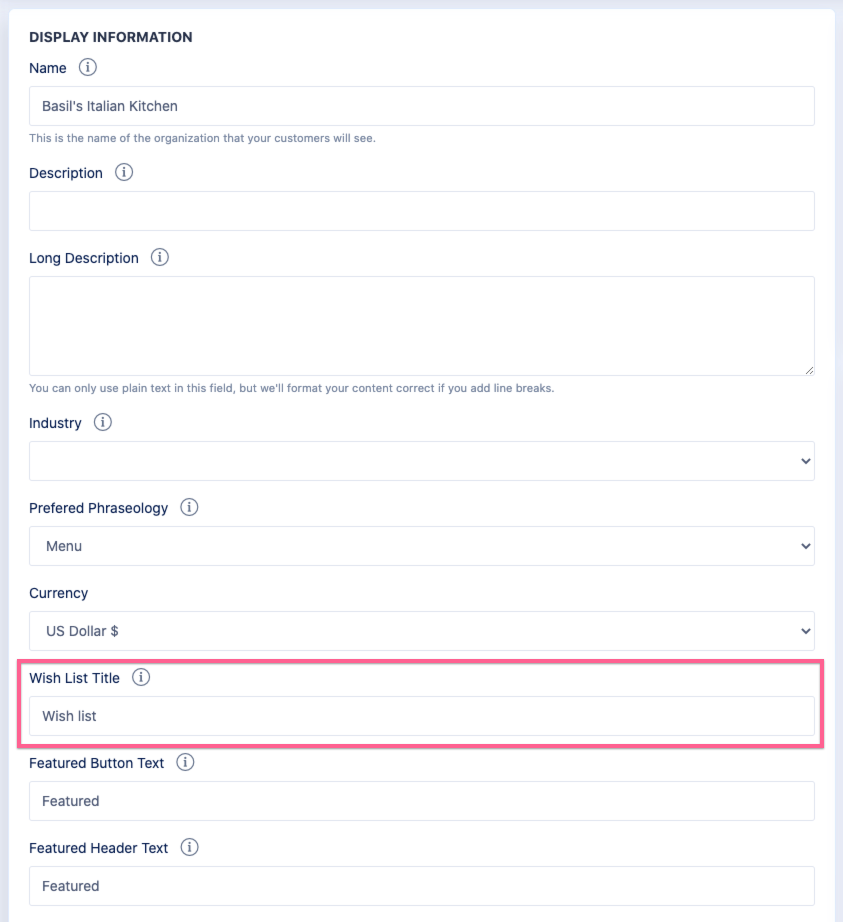Image resolution: width=843 pixels, height=922 pixels.
Task: Focus the empty Description input field
Action: click(x=421, y=211)
